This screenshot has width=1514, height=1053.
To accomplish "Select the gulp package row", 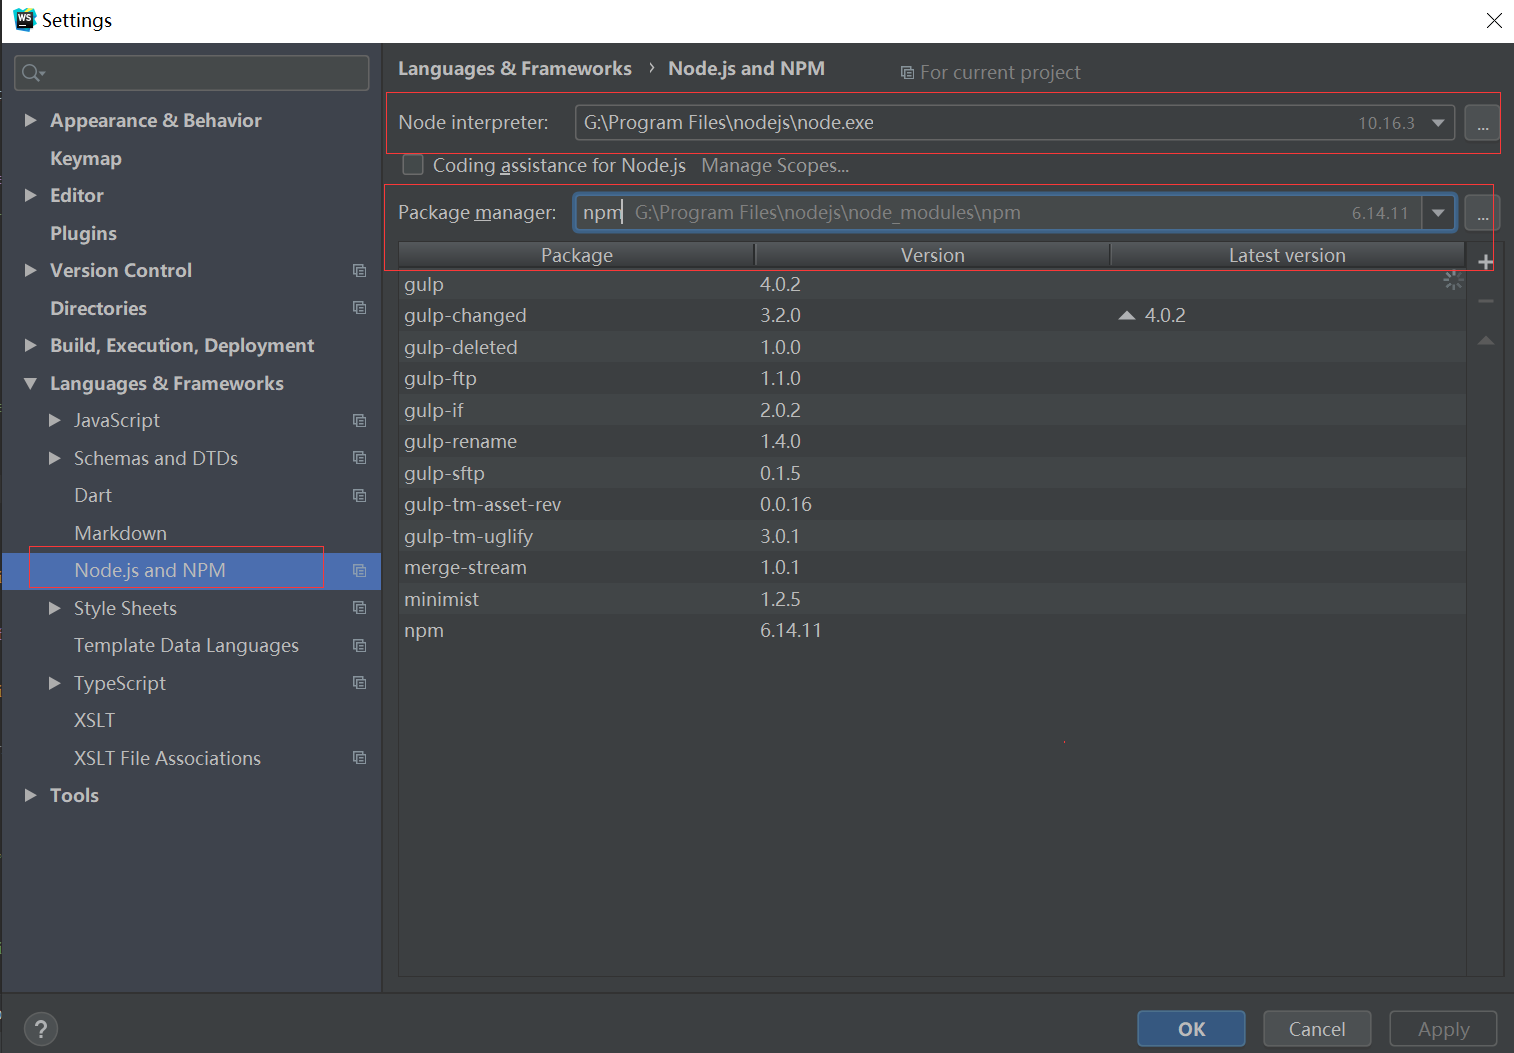I will [x=932, y=284].
